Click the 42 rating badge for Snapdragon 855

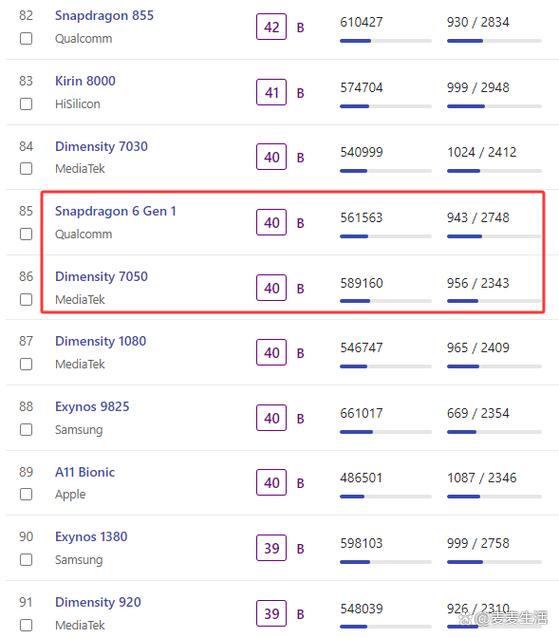[271, 27]
